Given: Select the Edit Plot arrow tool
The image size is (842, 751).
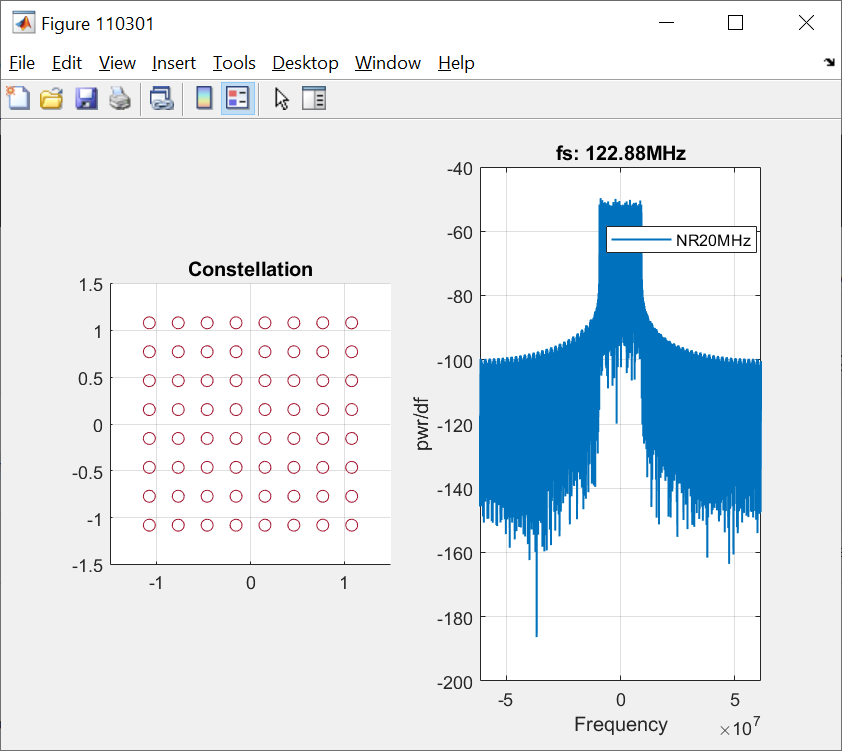Looking at the screenshot, I should tap(281, 98).
